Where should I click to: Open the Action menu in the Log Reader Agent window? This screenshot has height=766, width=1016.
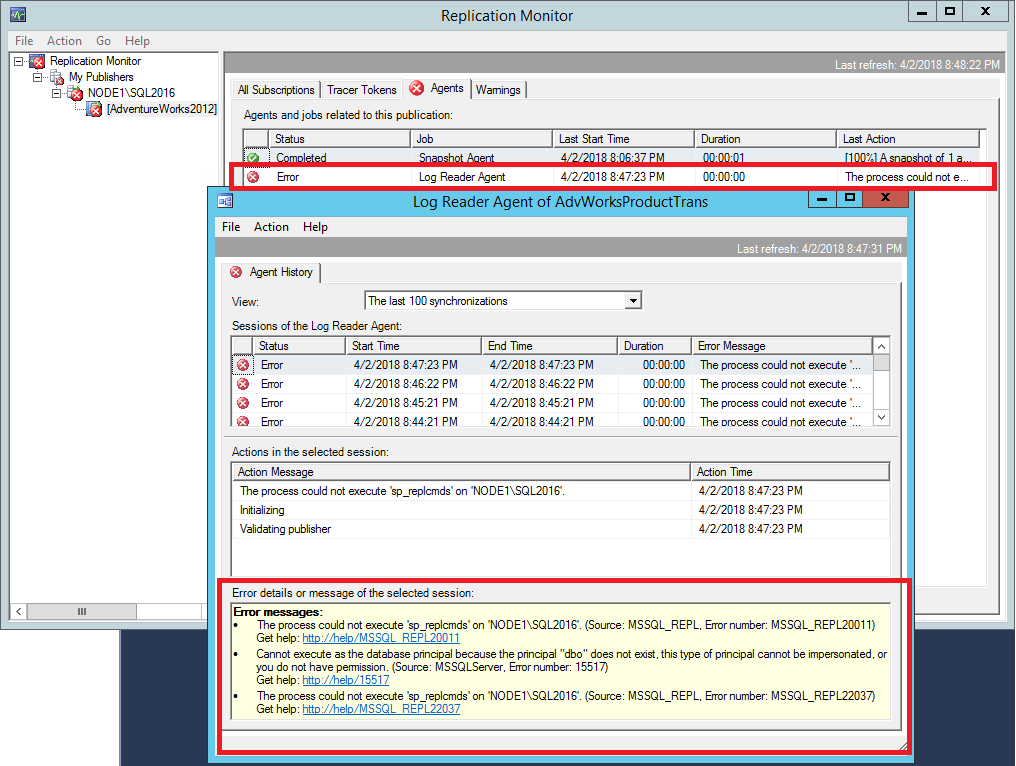[271, 227]
